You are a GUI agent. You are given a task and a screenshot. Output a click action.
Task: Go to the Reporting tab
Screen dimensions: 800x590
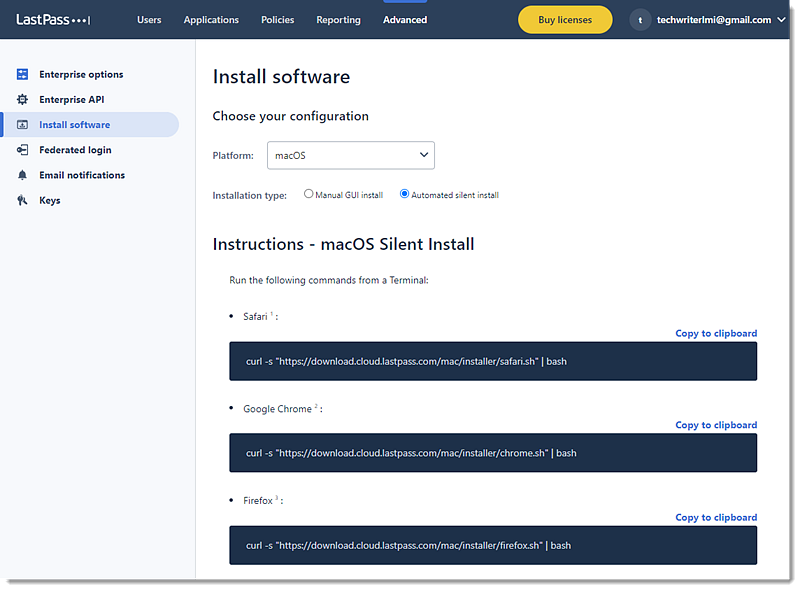click(338, 20)
